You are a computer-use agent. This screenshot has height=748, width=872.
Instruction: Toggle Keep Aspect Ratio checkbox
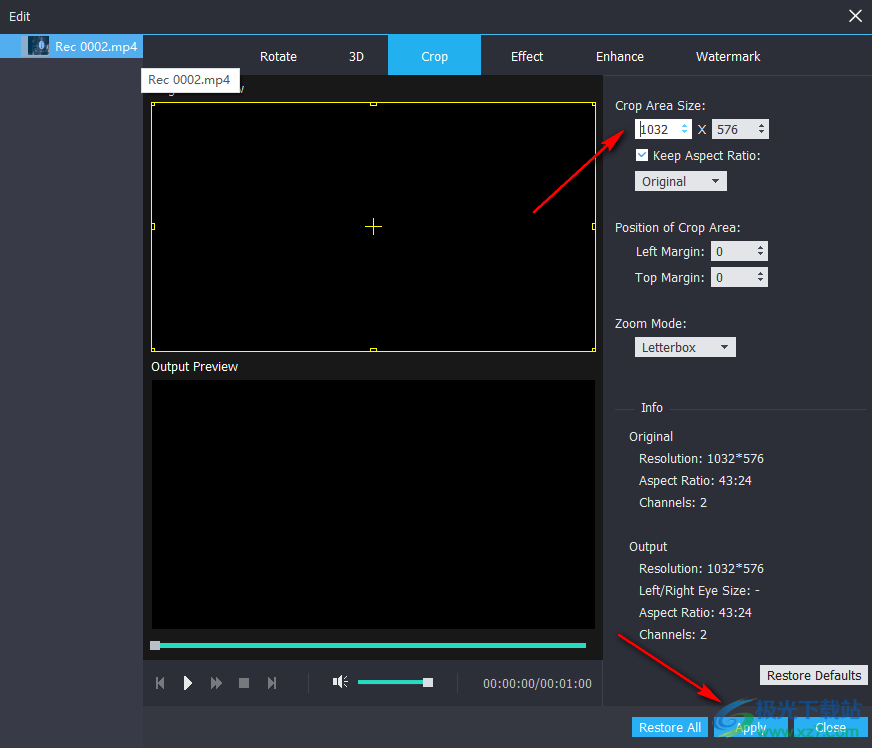(642, 155)
